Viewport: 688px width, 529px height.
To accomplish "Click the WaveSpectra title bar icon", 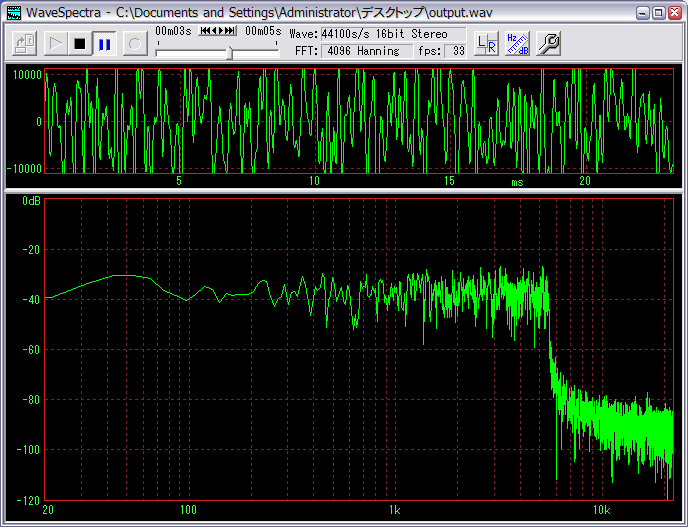I will [x=14, y=12].
